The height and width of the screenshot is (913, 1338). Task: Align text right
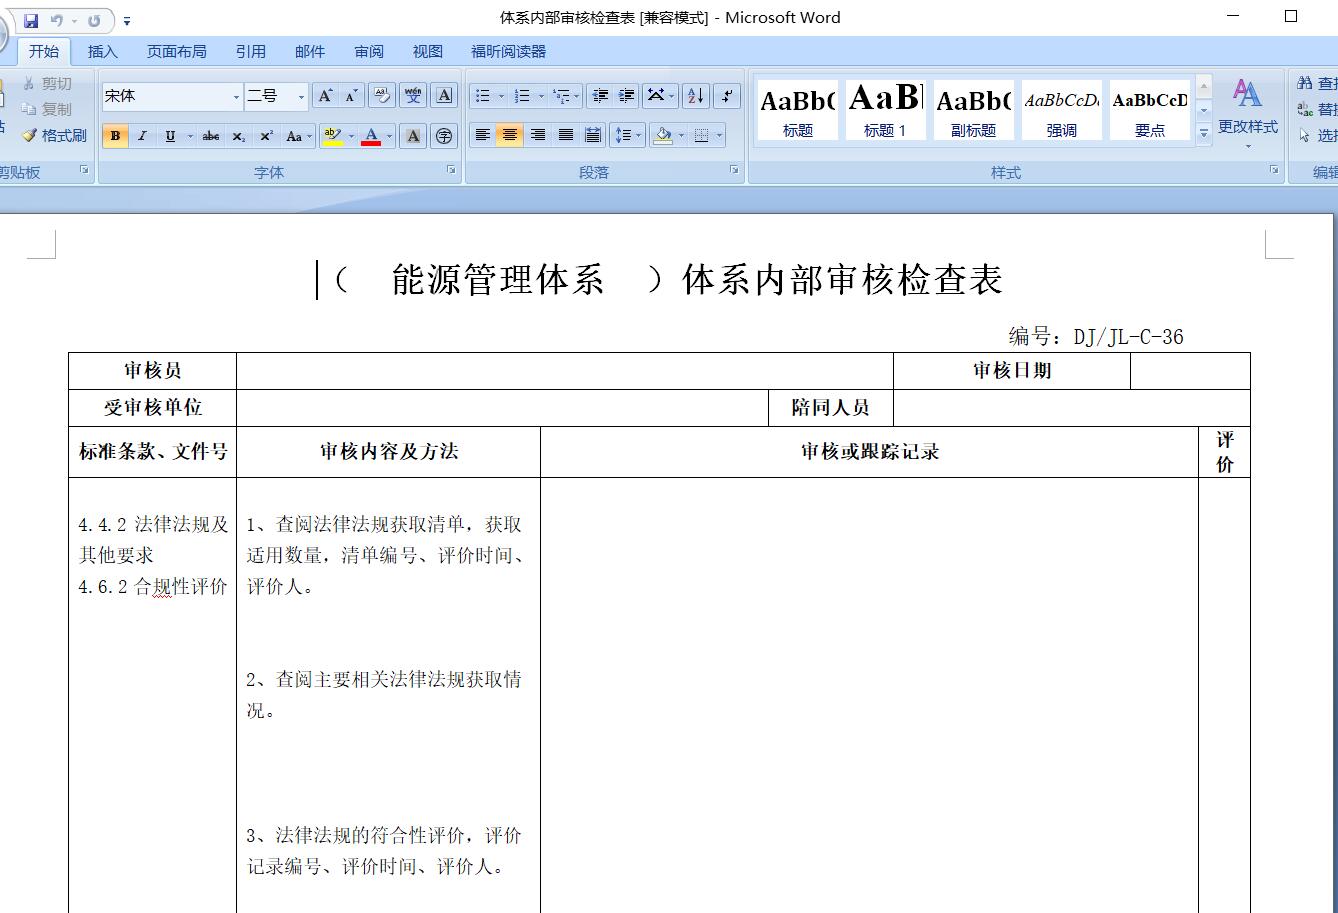point(538,136)
